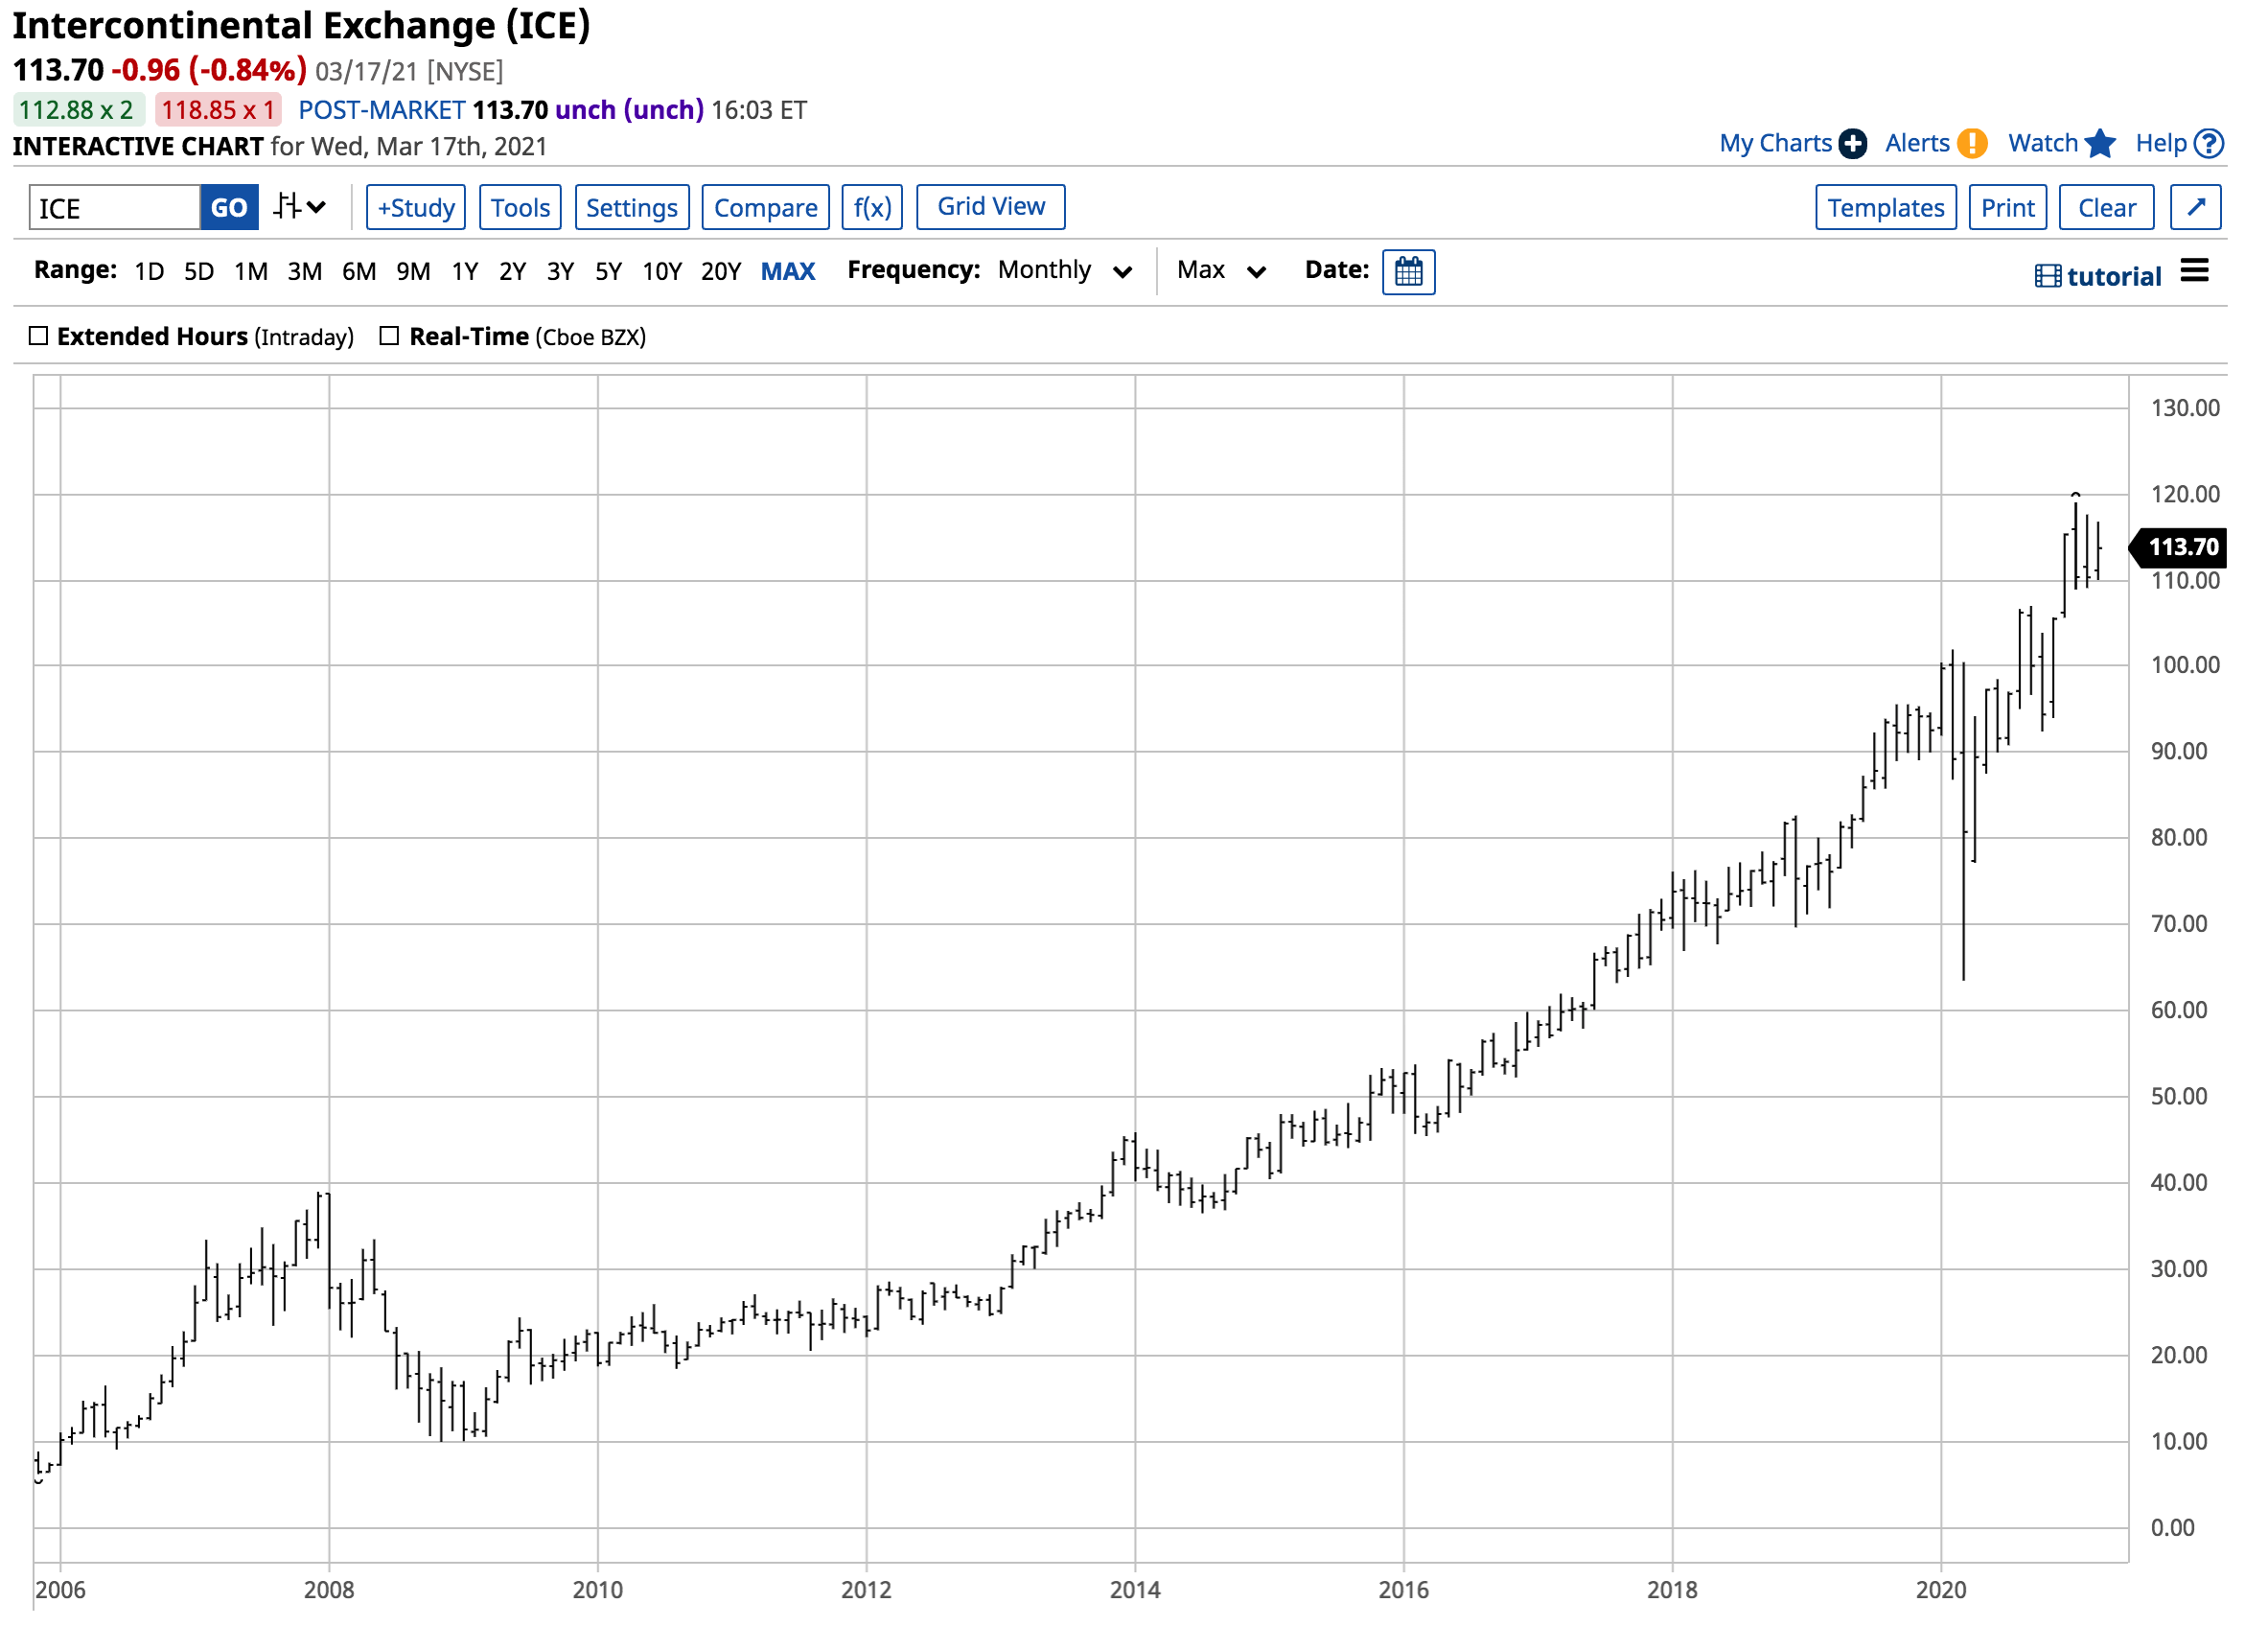Click the +Study button

416,207
